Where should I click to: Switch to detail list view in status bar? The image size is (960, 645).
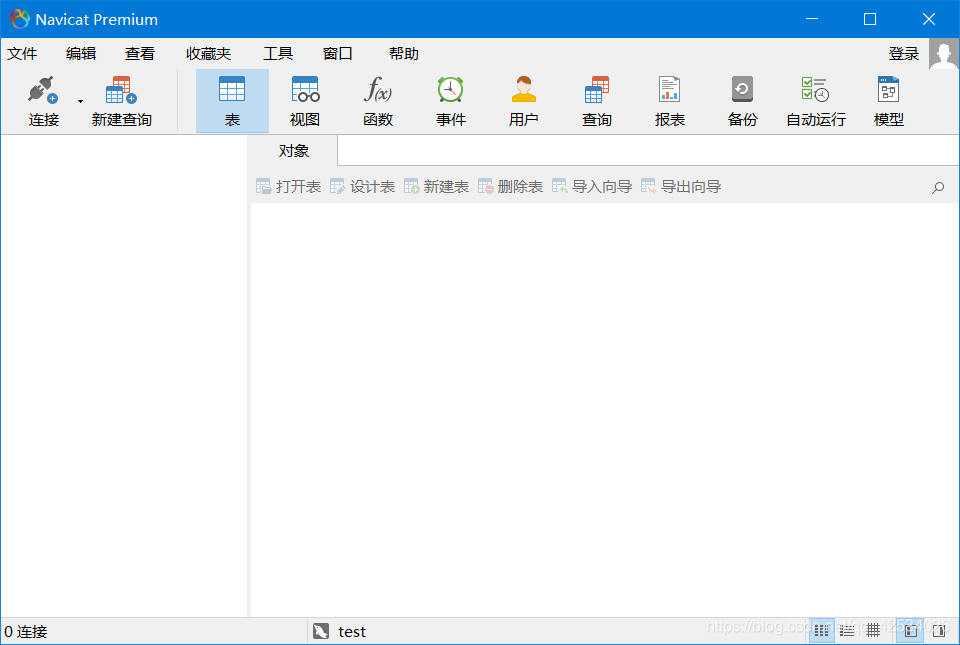coord(847,630)
